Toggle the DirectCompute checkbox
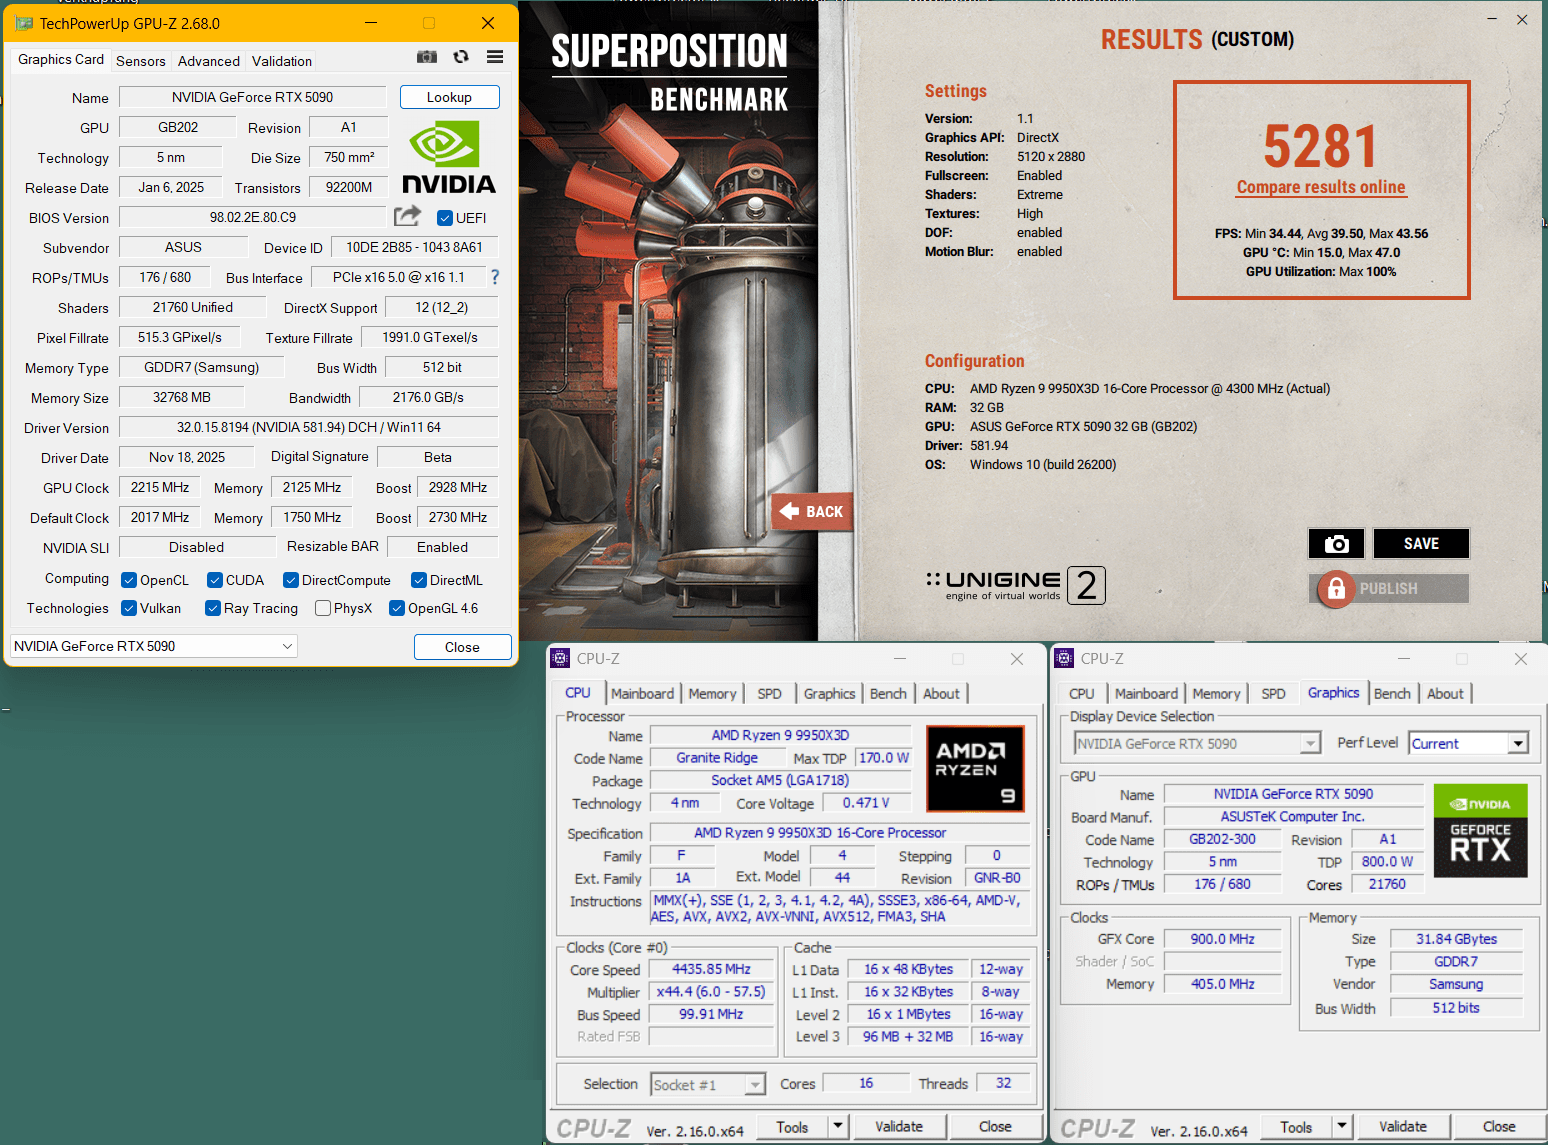 point(291,580)
